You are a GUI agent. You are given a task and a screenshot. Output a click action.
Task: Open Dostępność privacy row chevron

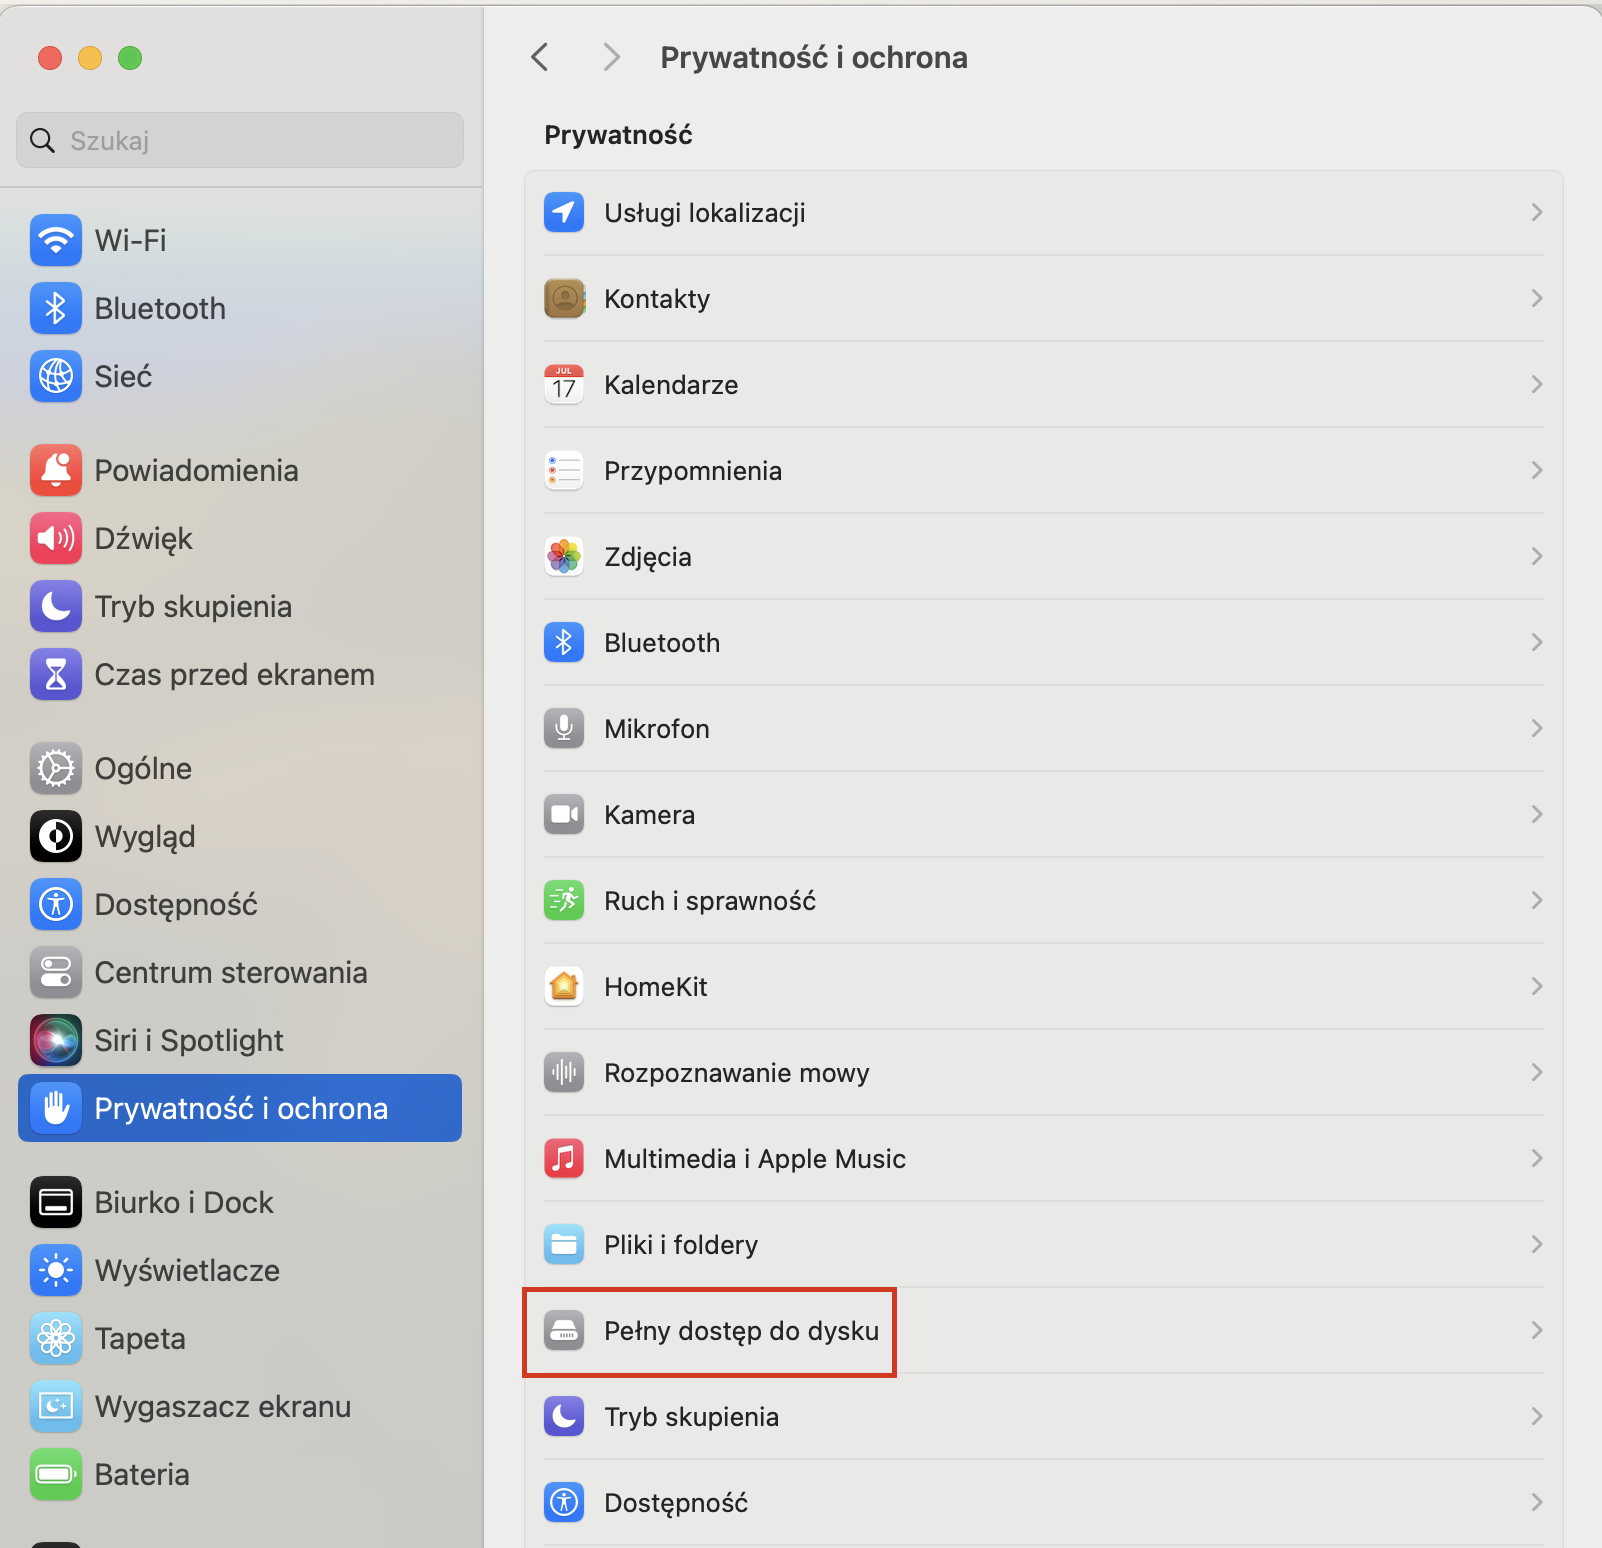pyautogui.click(x=1537, y=1502)
